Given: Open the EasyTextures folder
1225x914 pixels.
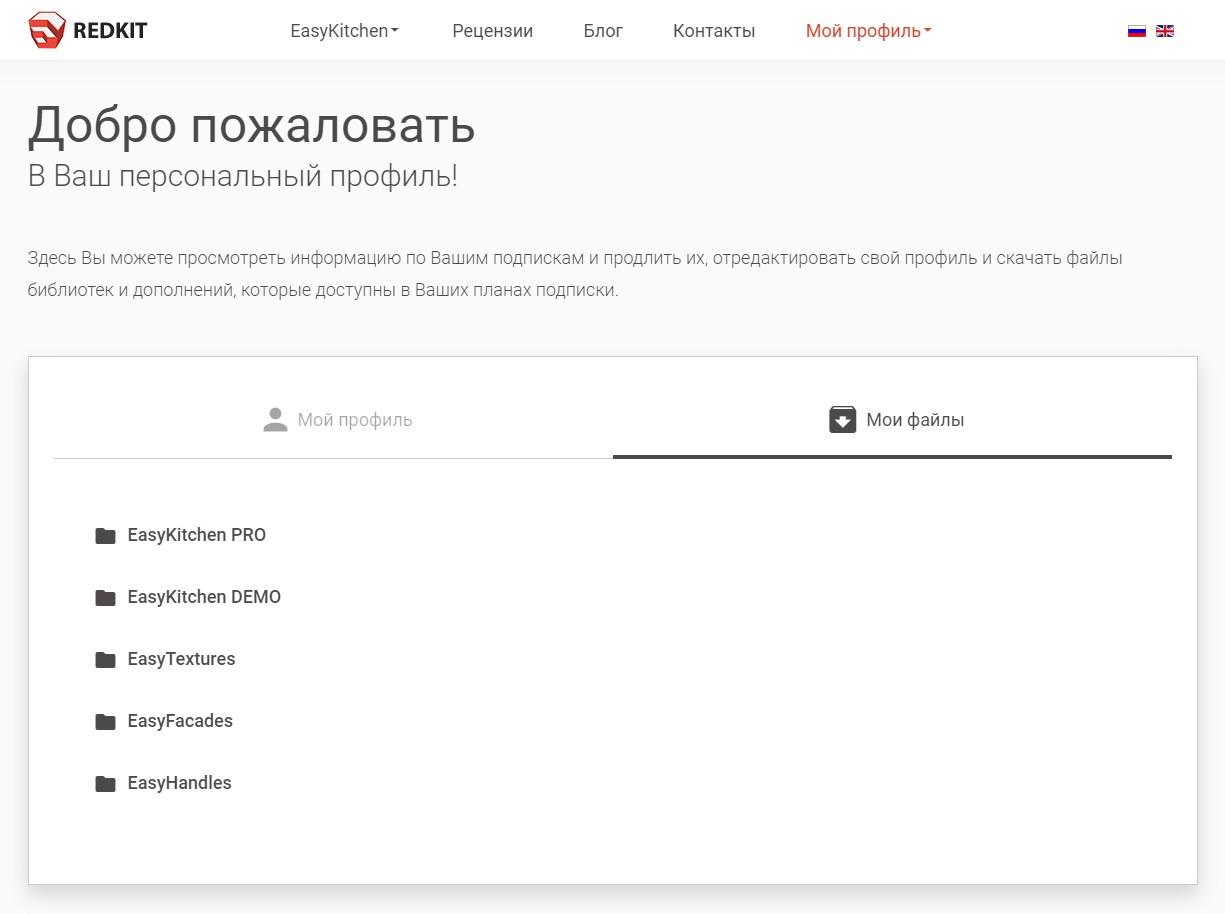Looking at the screenshot, I should [x=181, y=659].
